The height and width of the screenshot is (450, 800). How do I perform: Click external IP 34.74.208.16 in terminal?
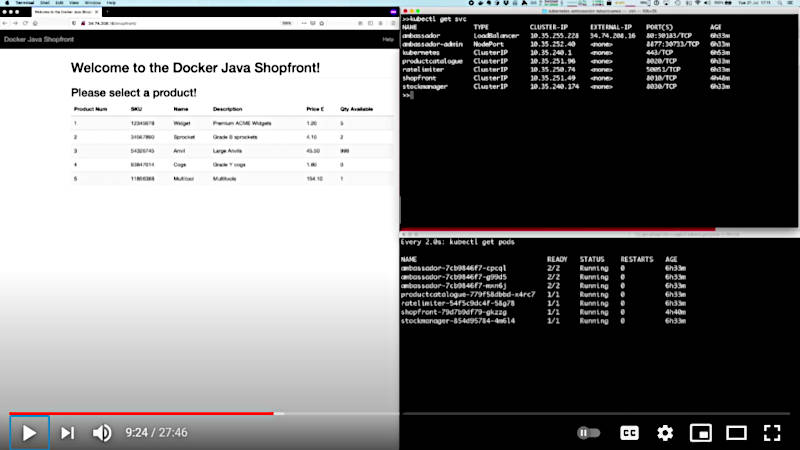613,36
